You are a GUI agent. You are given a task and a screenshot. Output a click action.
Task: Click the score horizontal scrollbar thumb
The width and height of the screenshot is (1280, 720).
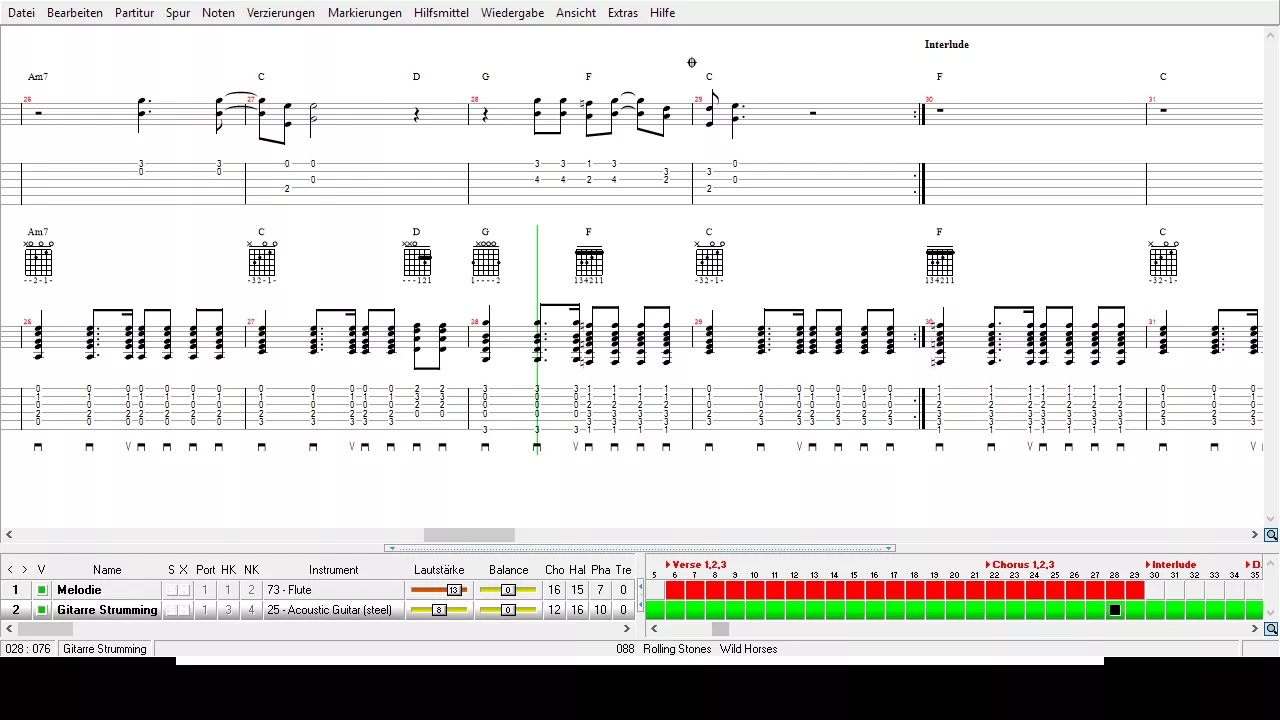tap(469, 535)
